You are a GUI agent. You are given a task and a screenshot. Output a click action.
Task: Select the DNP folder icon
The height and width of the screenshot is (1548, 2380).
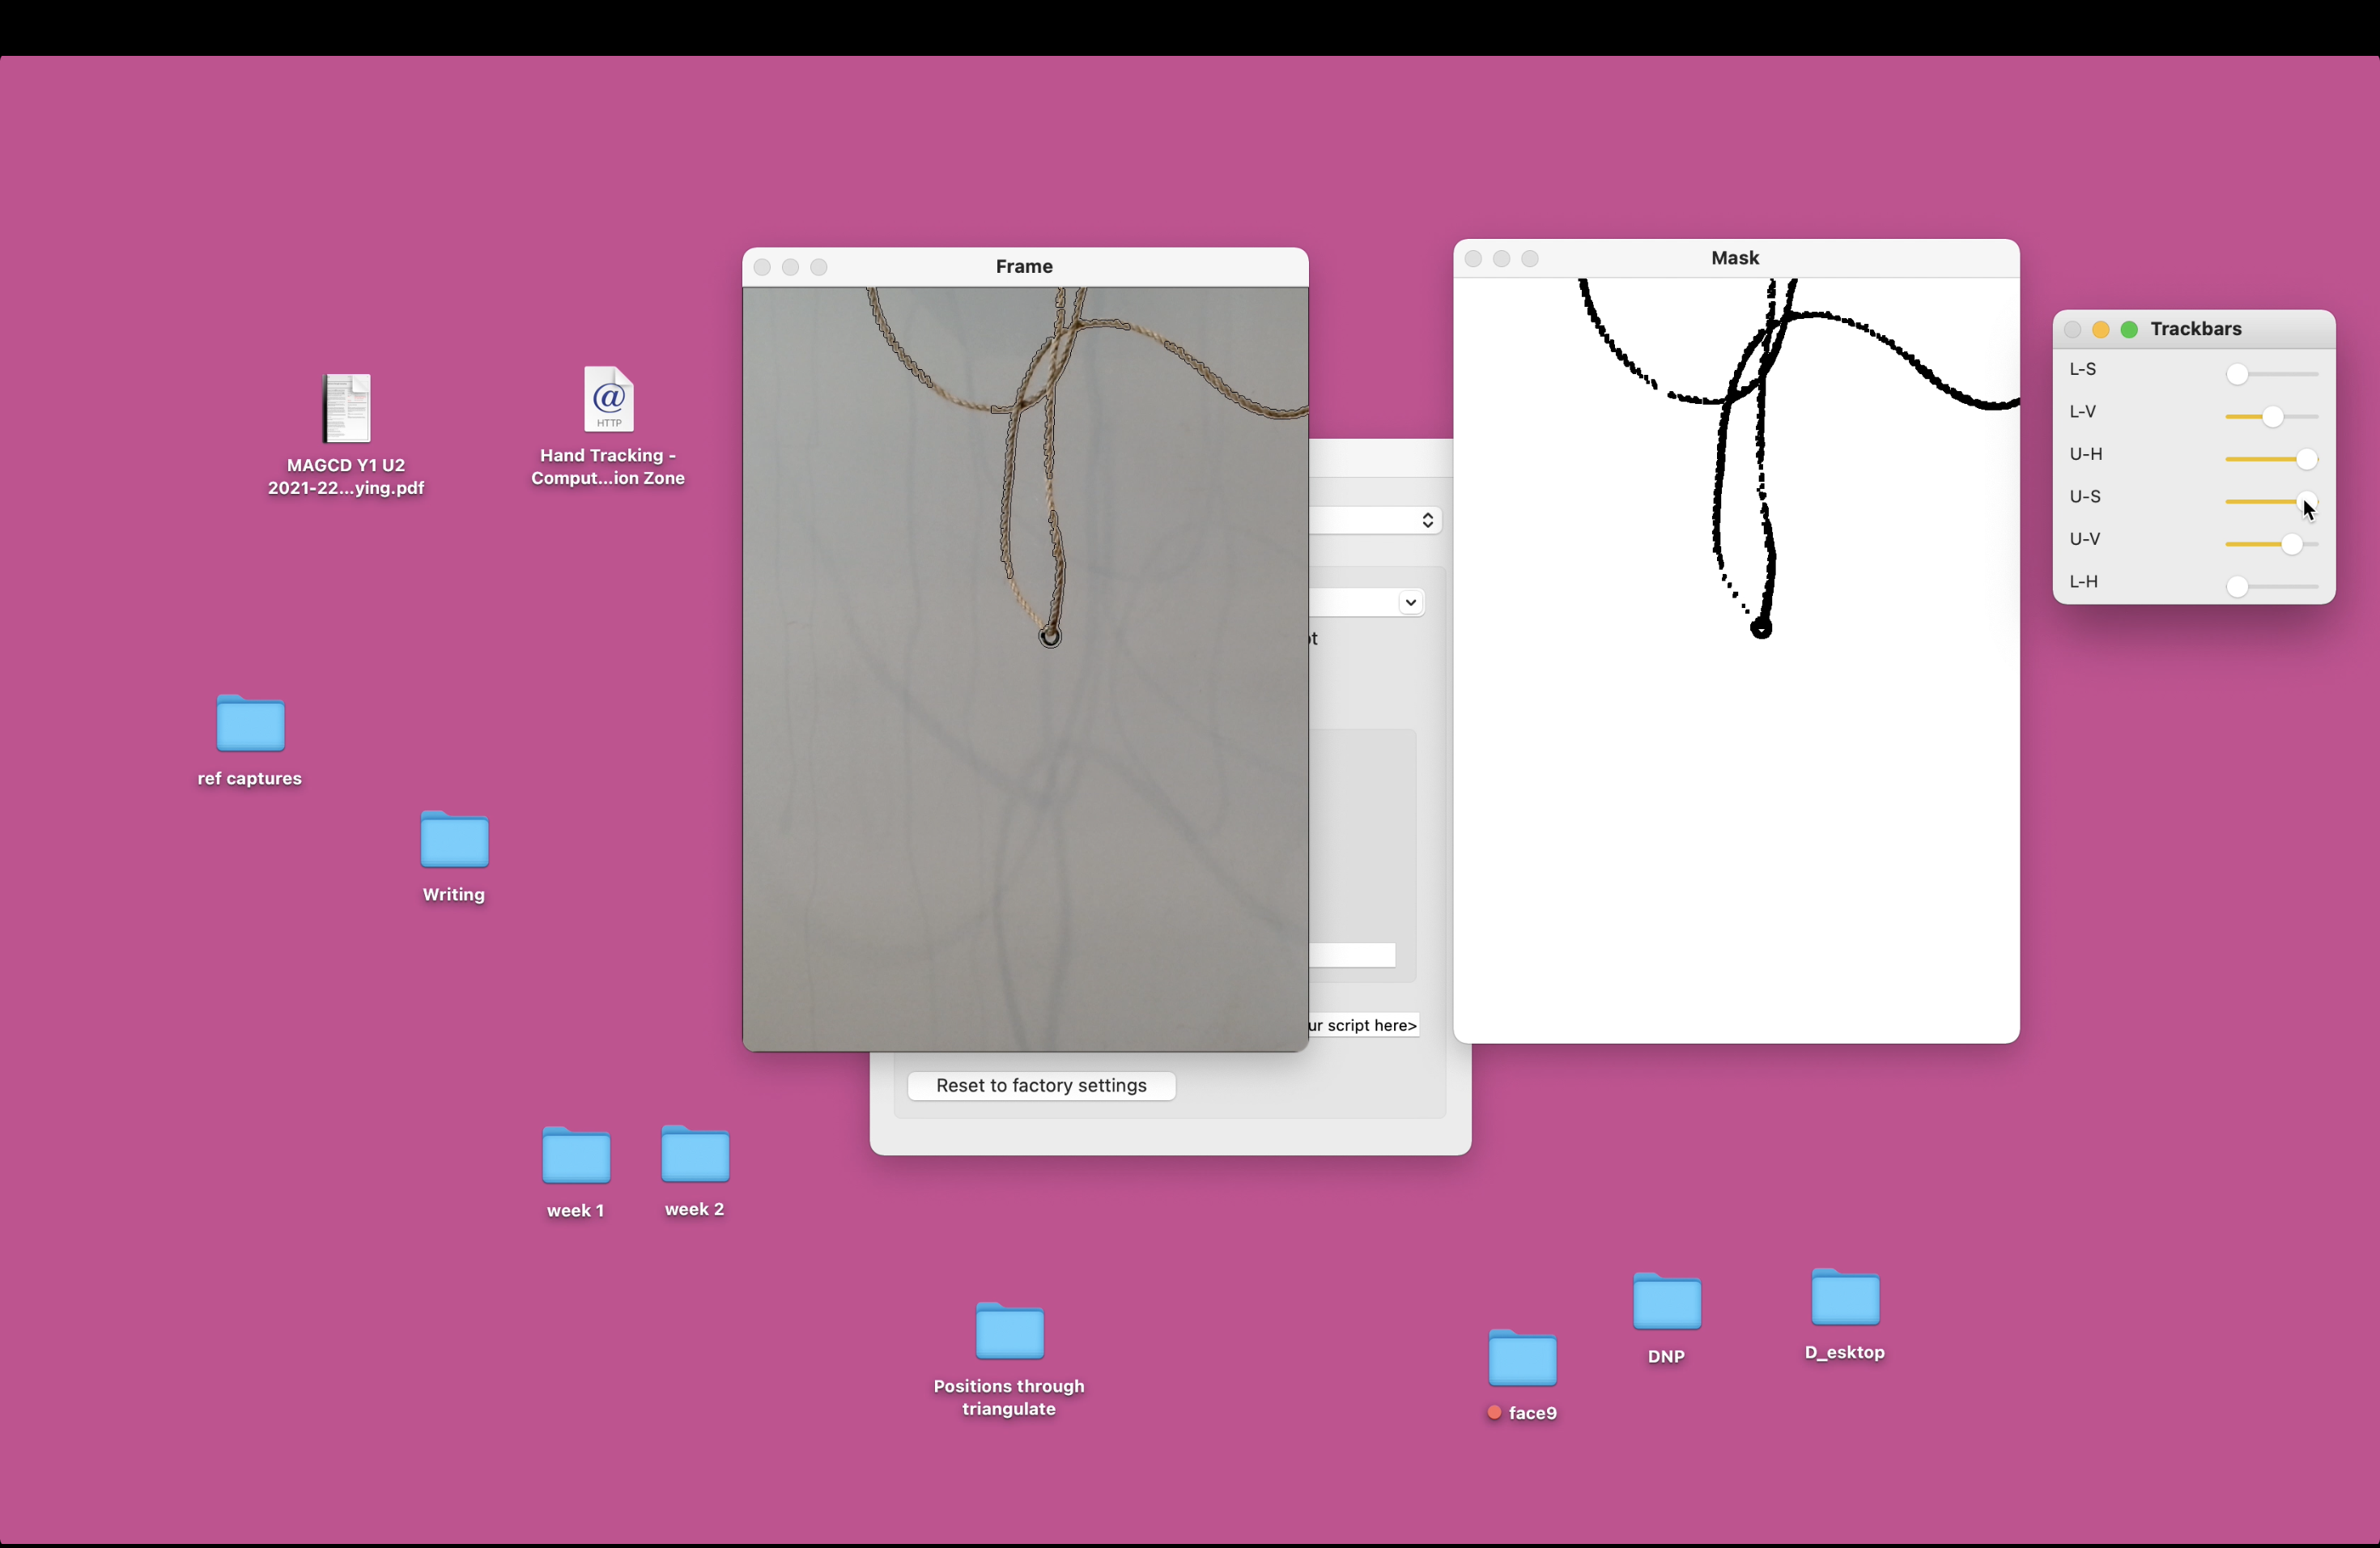1666,1302
